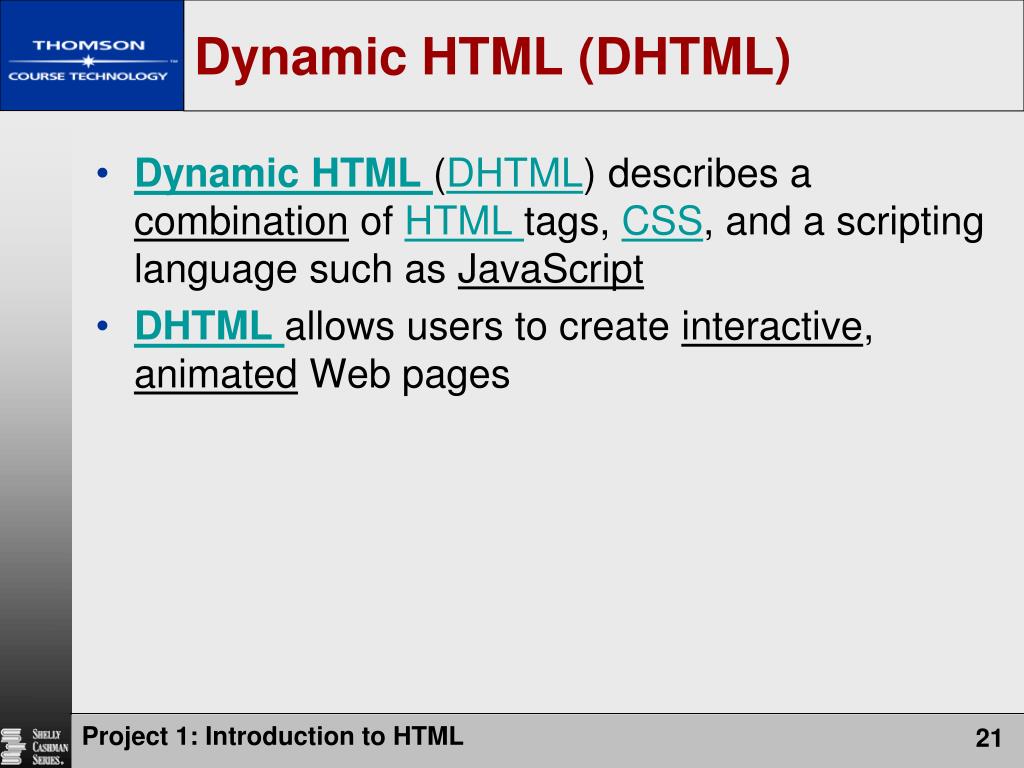Viewport: 1024px width, 768px height.
Task: Click footer text 'Project 1: Introduction to HTML'
Action: tap(272, 737)
